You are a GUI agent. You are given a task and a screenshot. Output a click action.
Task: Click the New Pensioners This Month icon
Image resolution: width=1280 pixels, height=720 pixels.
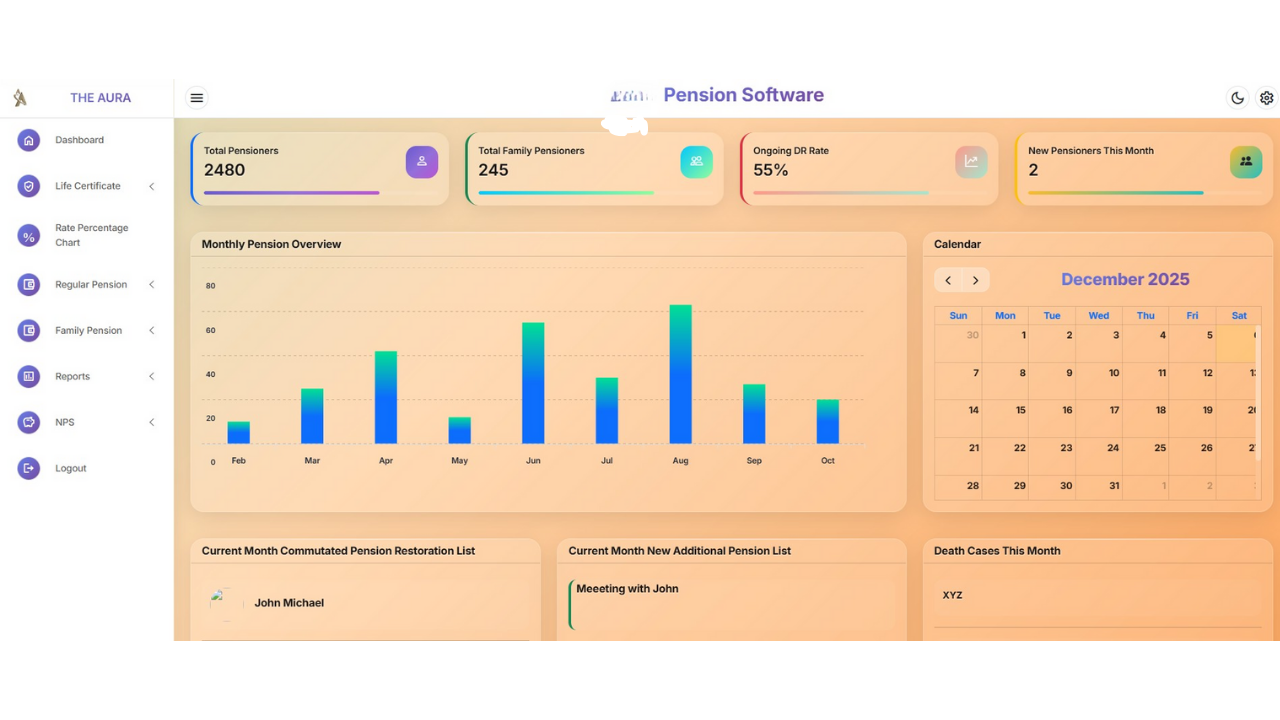point(1245,161)
